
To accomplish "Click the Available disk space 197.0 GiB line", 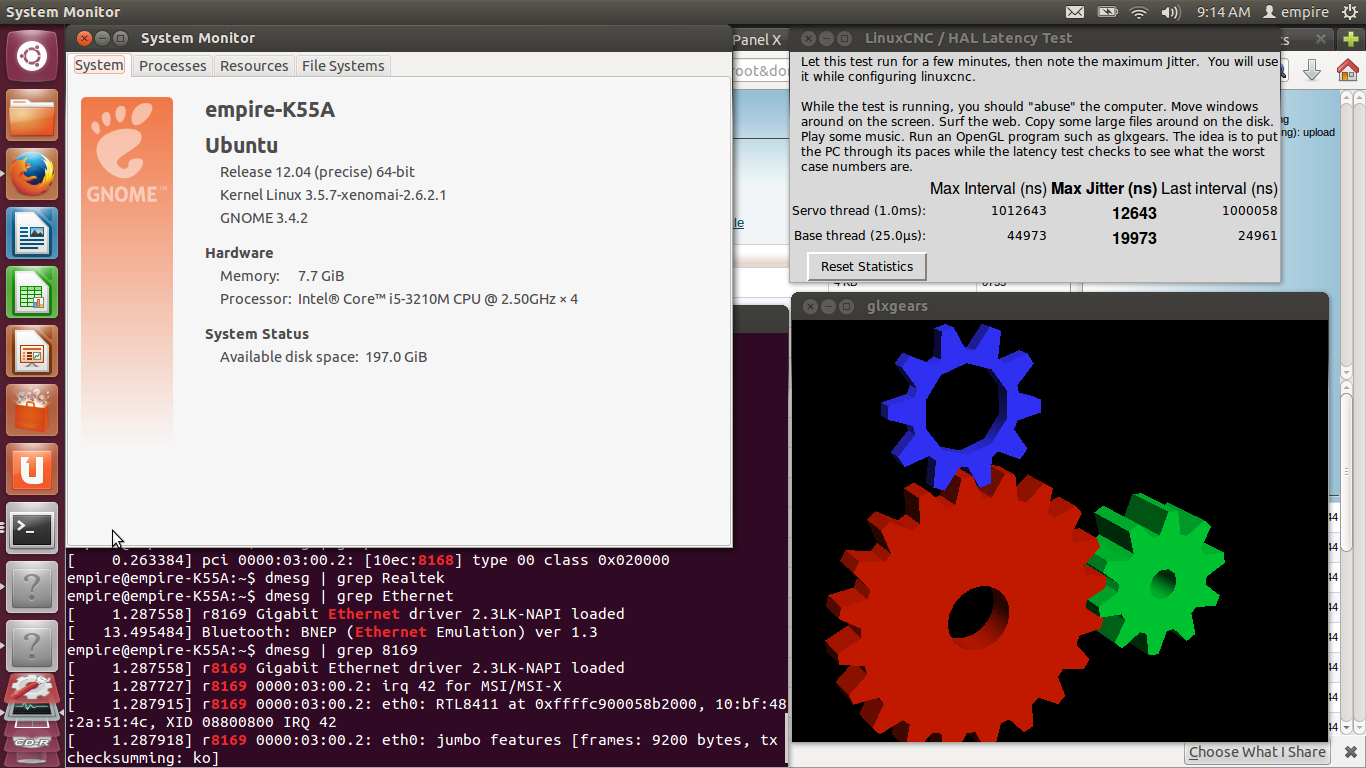I will point(323,357).
